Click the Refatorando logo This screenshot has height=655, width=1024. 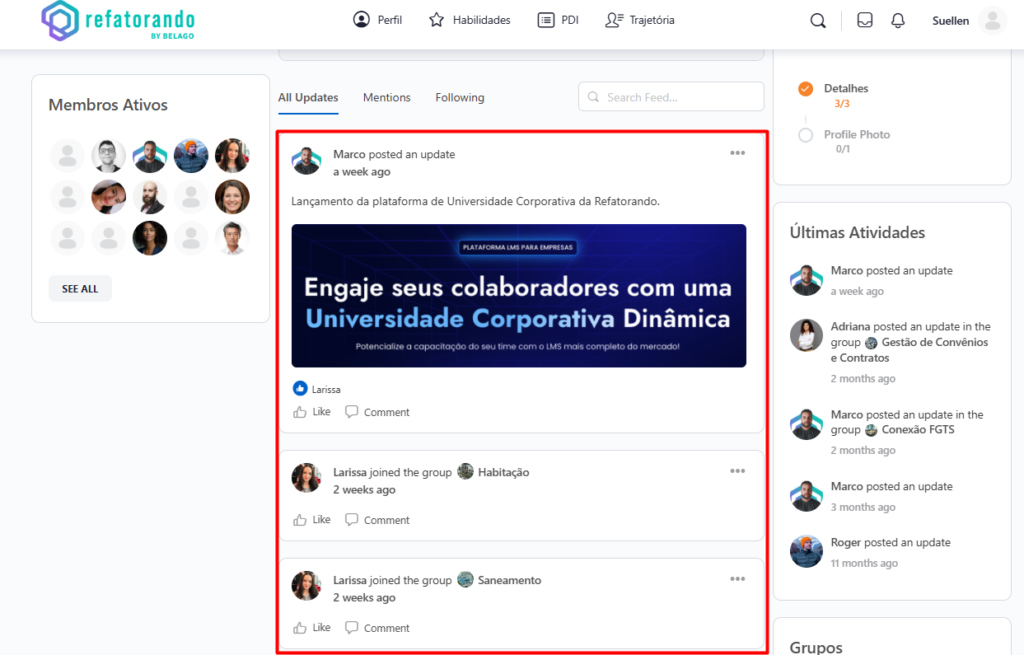click(118, 21)
